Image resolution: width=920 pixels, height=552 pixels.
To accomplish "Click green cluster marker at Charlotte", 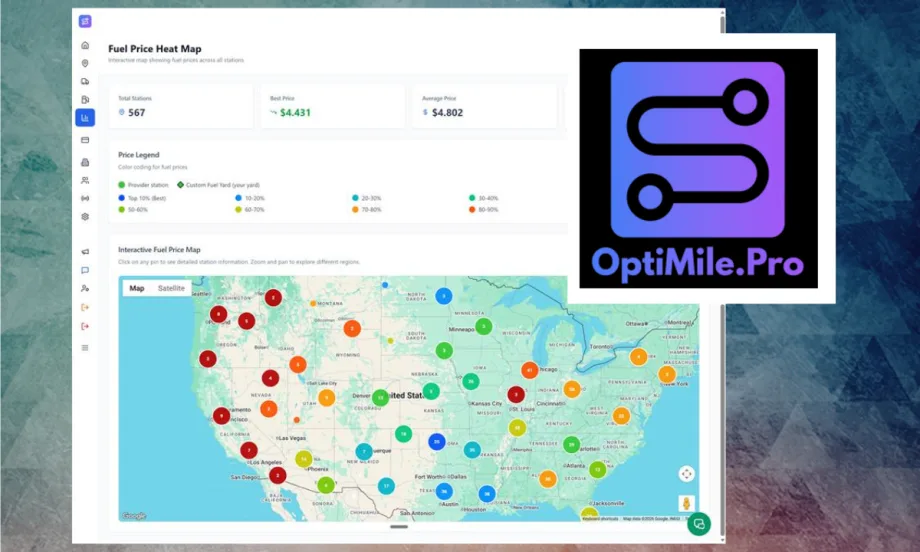I will tap(571, 445).
